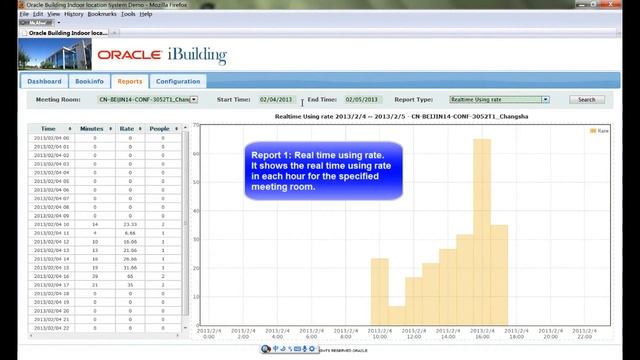640x360 pixels.
Task: Toggle half-width moon icon in IME toolbar
Action: tap(283, 349)
